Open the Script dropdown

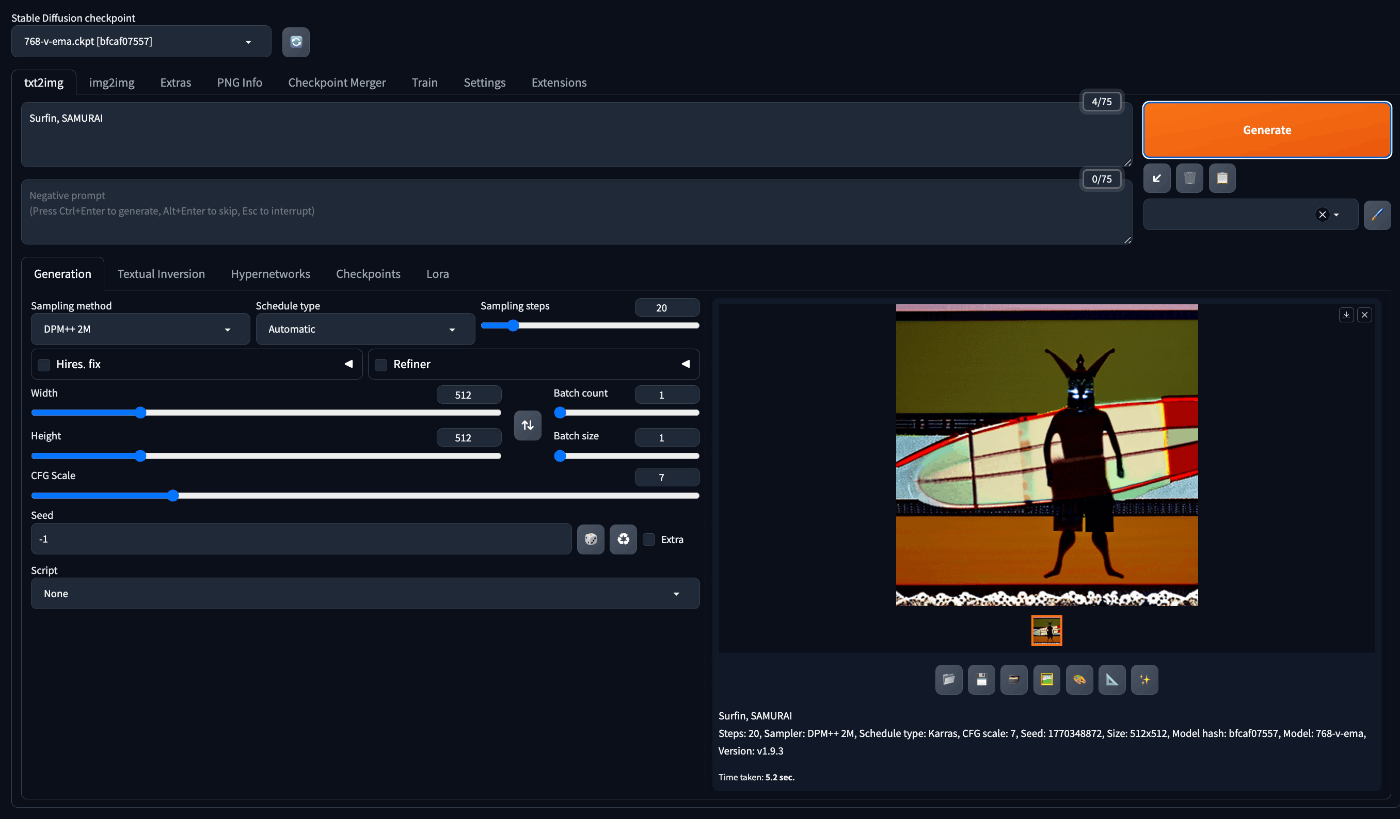(365, 593)
